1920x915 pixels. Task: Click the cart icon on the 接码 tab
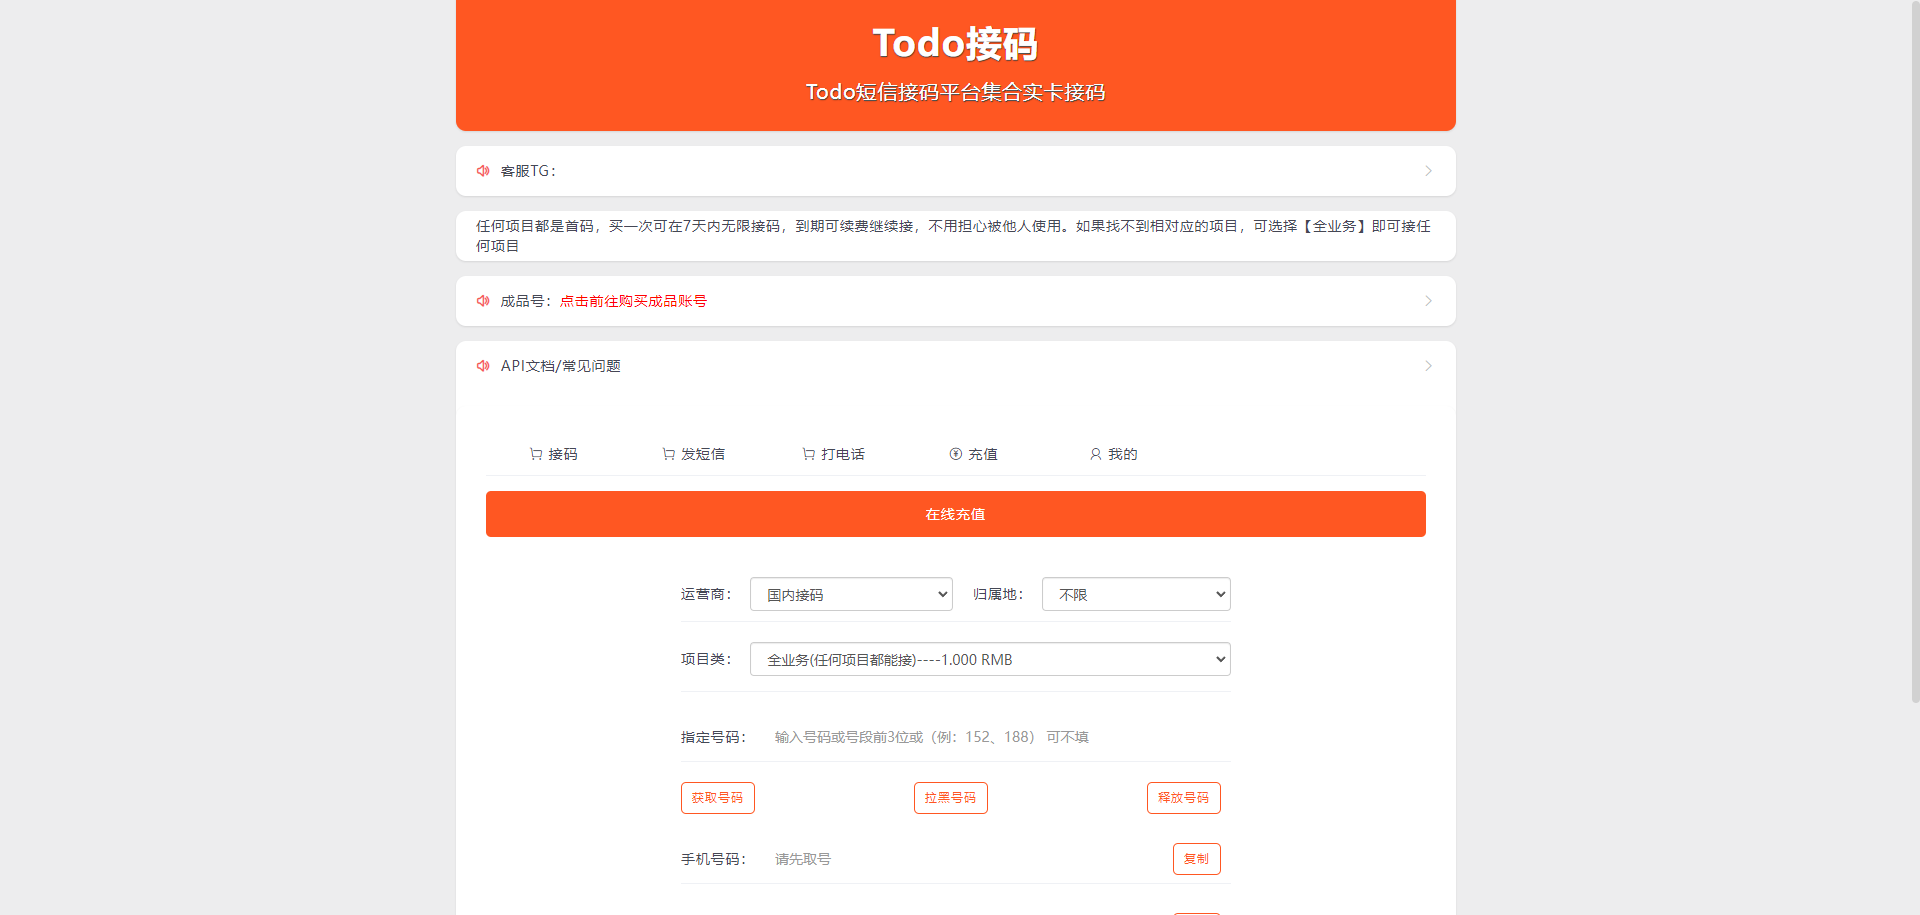pos(536,454)
